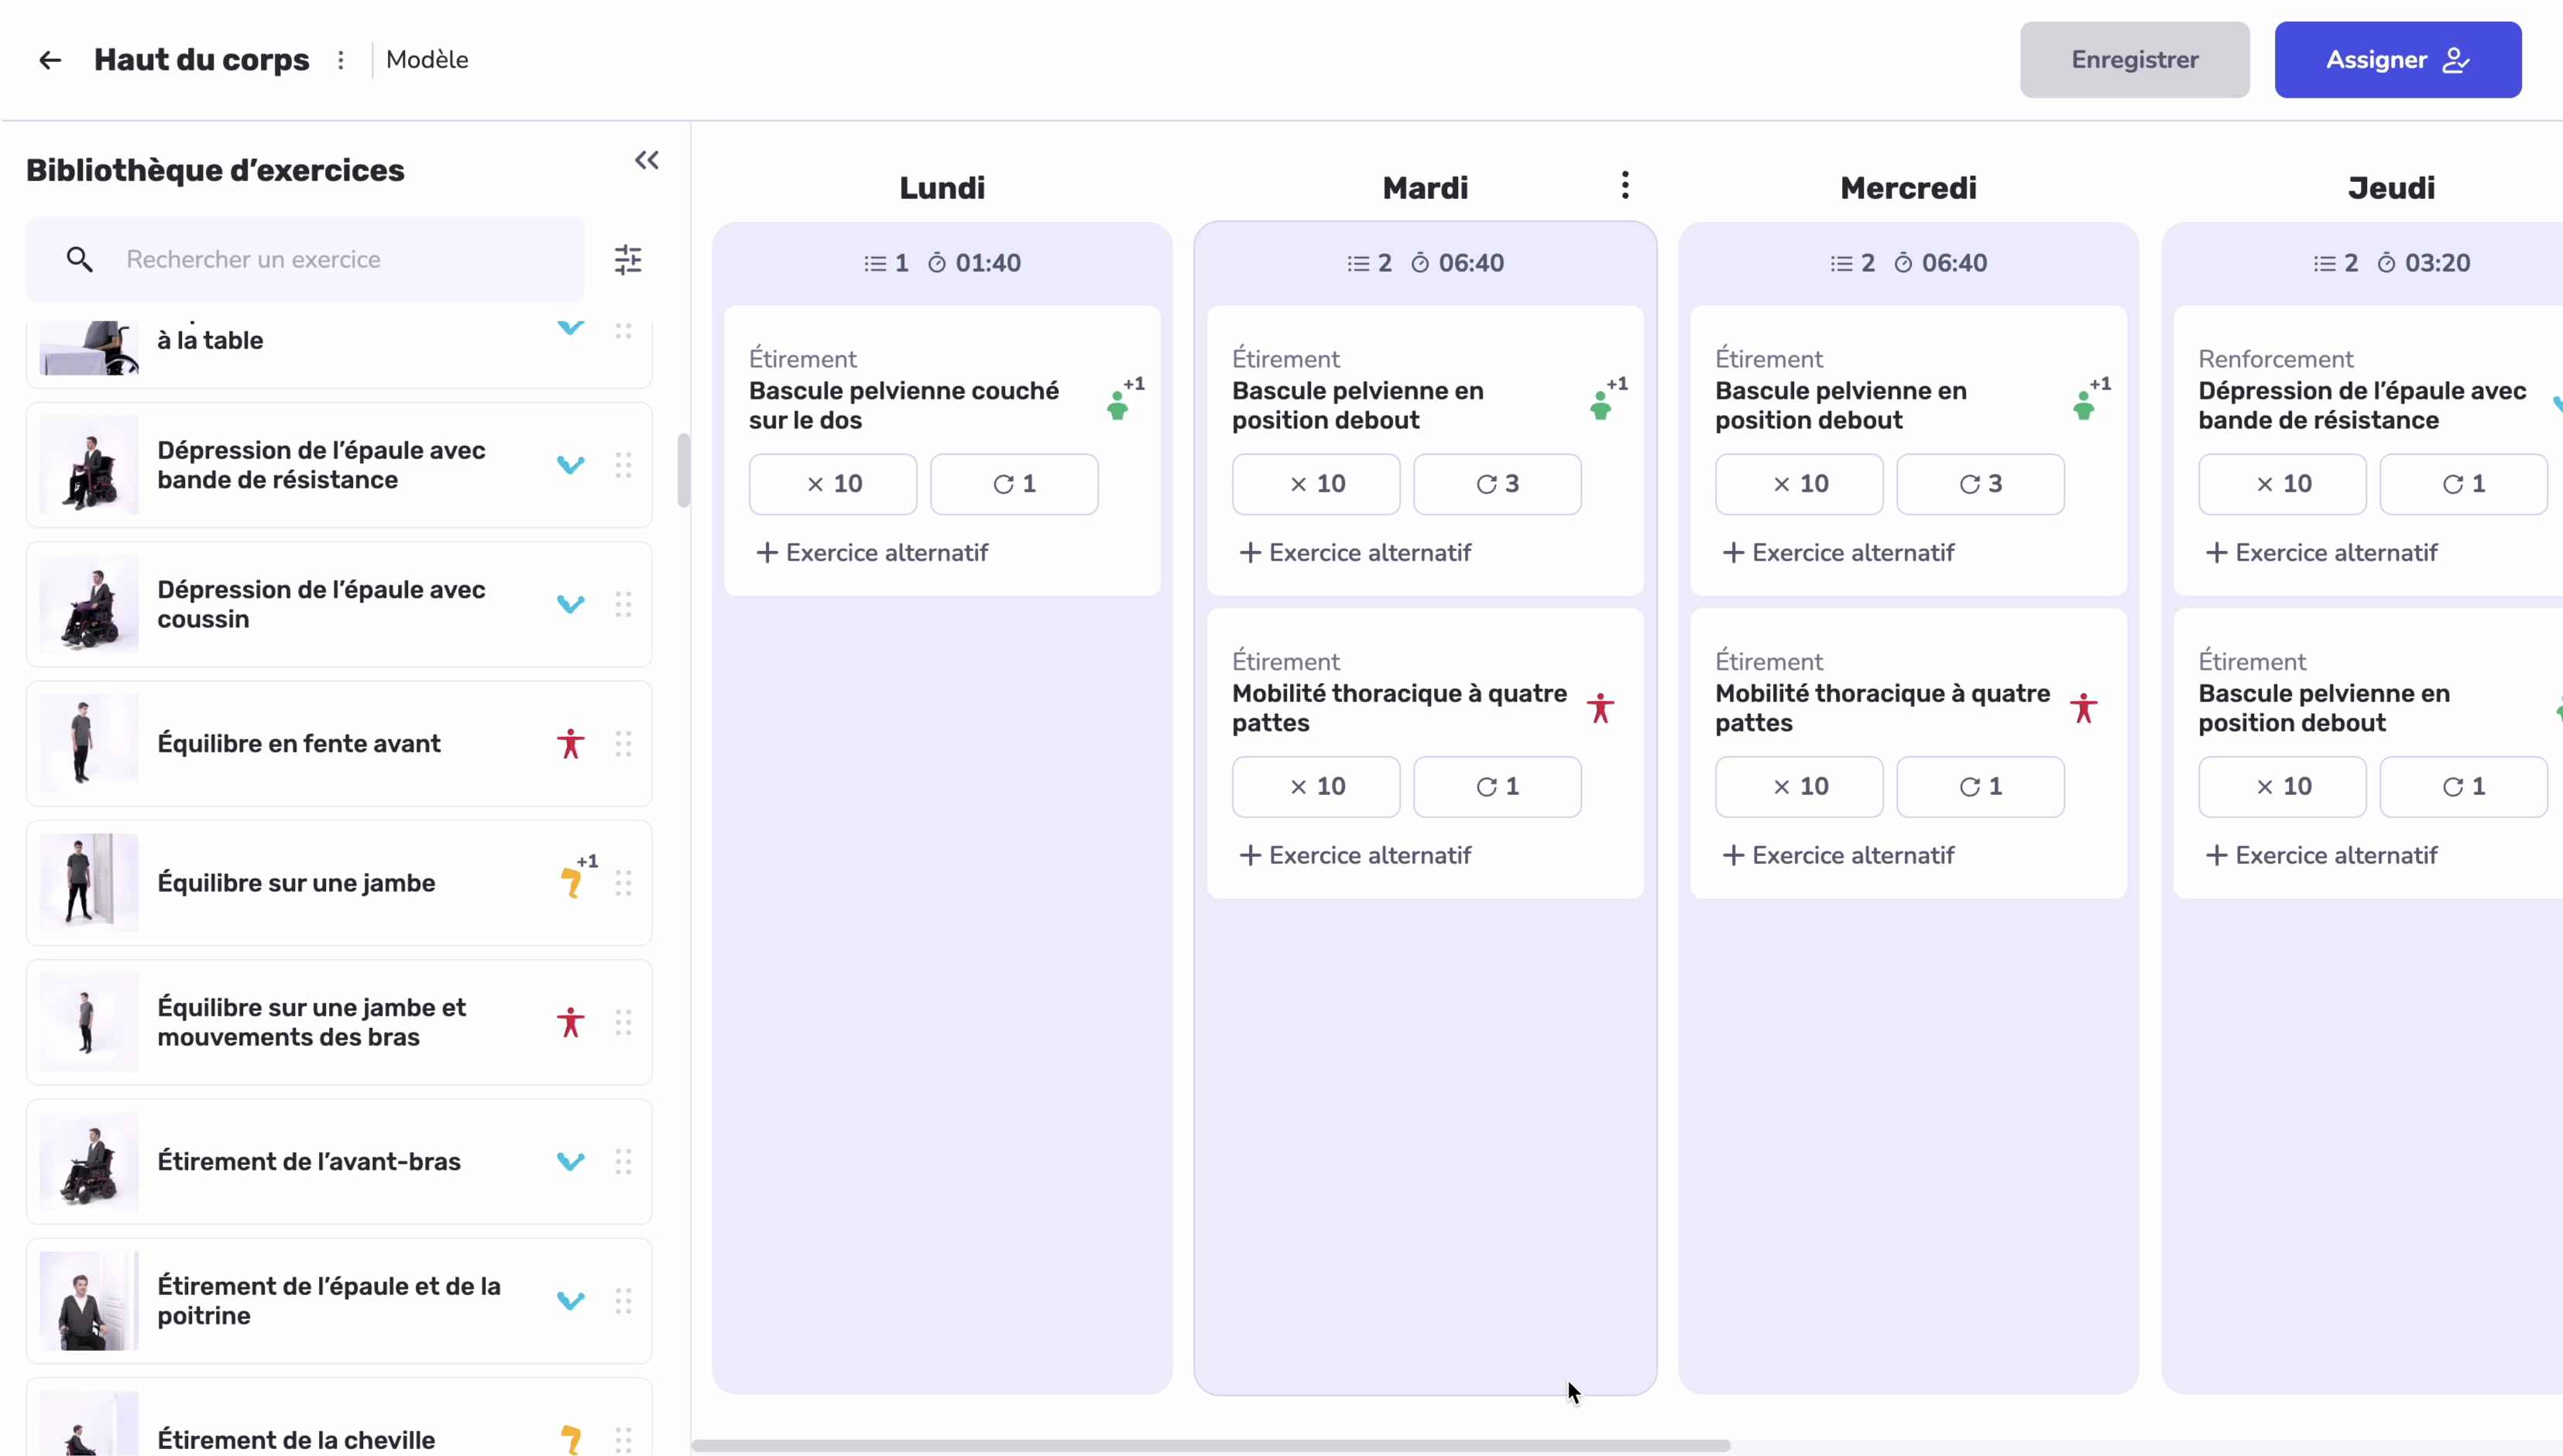This screenshot has height=1456, width=2563.
Task: Select the Modèle tab in the header
Action: pyautogui.click(x=428, y=59)
